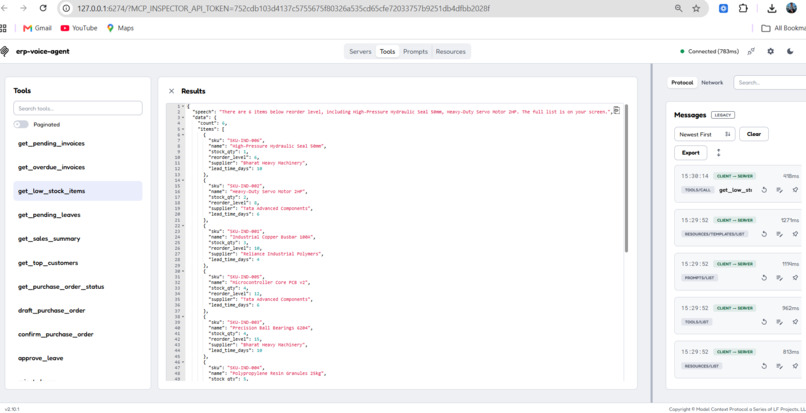
Task: Switch to the Servers tab
Action: click(360, 51)
